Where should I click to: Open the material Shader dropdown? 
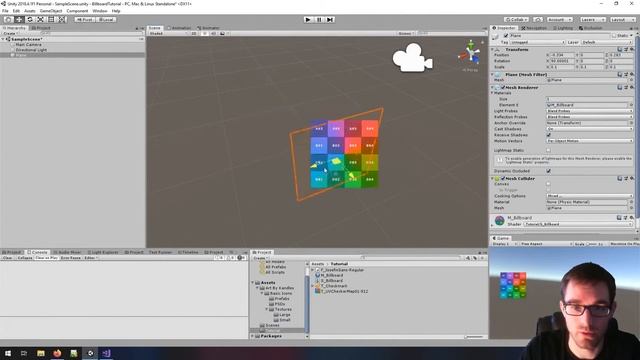coord(578,224)
